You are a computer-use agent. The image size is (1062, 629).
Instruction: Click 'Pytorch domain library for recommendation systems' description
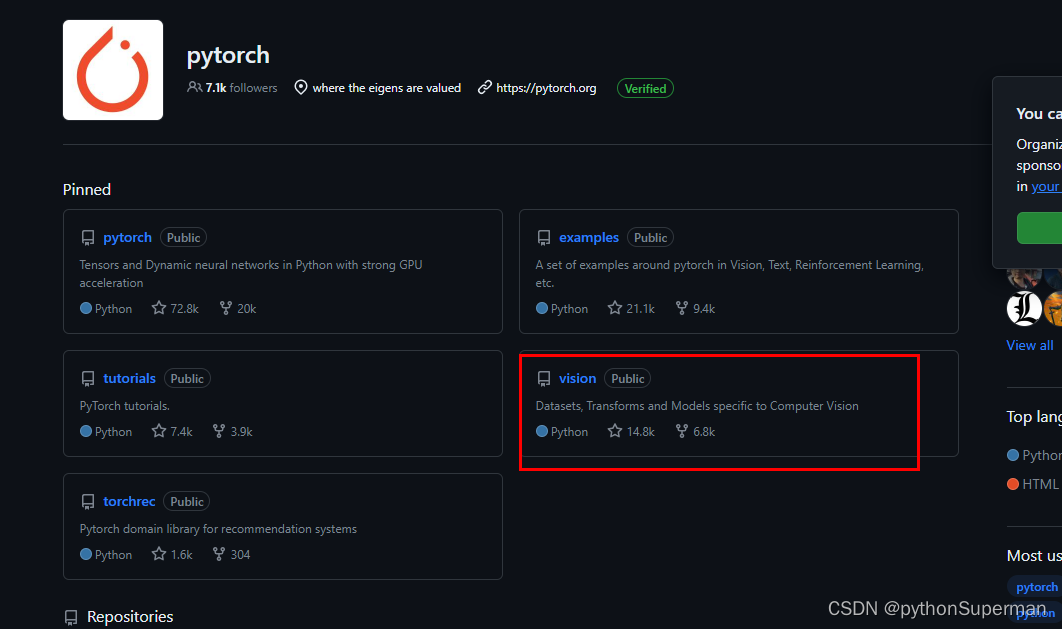218,529
